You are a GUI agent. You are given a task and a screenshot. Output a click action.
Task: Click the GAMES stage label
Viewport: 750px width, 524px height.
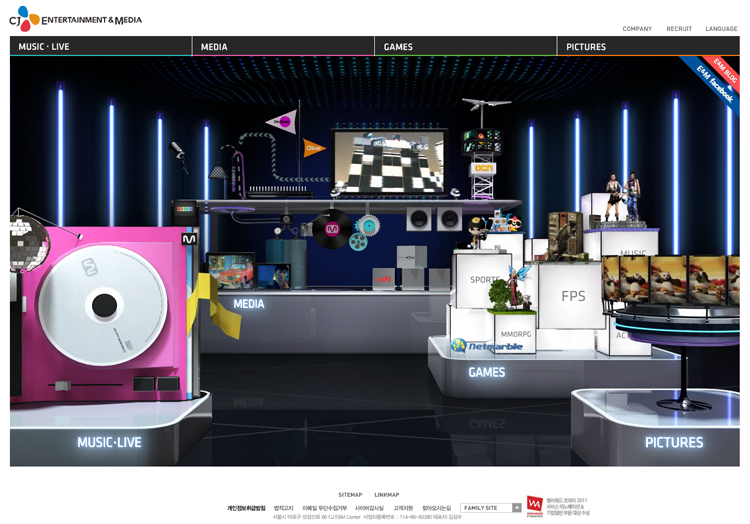tap(486, 372)
